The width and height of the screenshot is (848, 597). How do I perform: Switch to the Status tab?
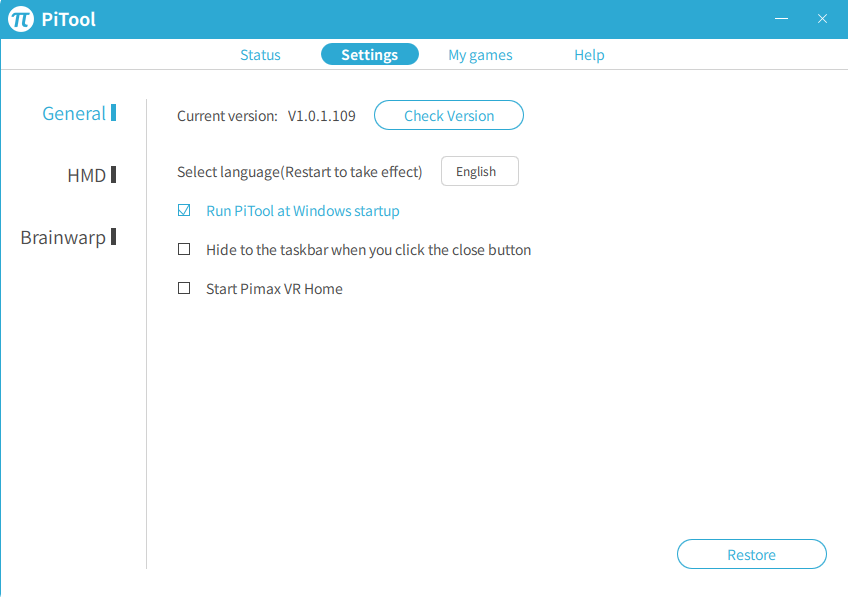[x=260, y=55]
